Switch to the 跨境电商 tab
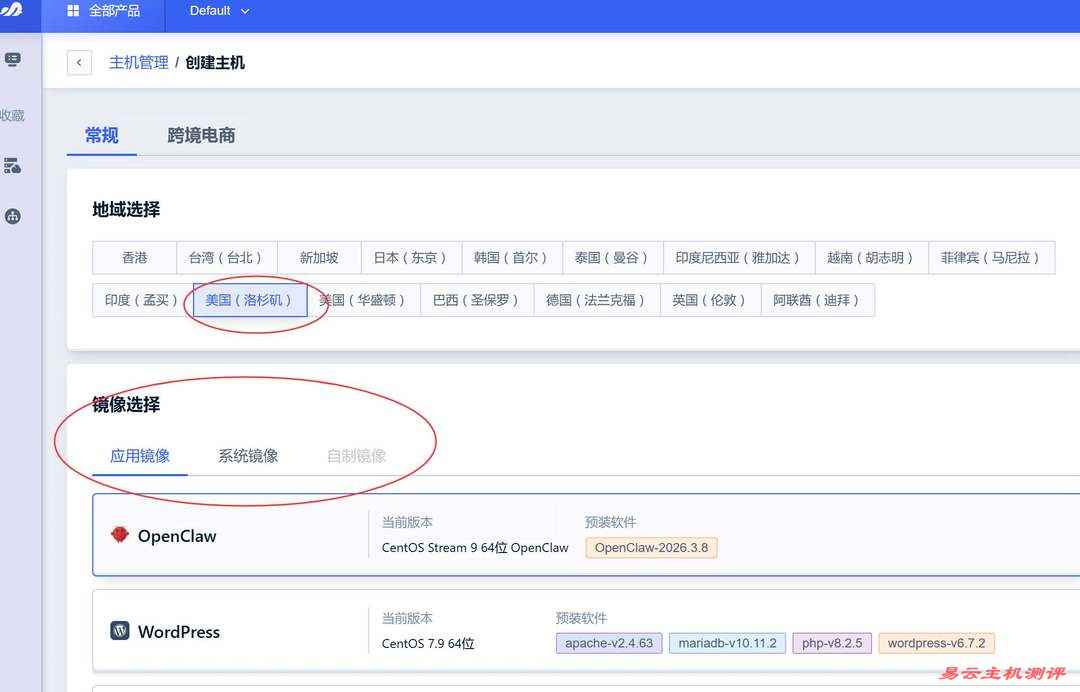 (201, 136)
